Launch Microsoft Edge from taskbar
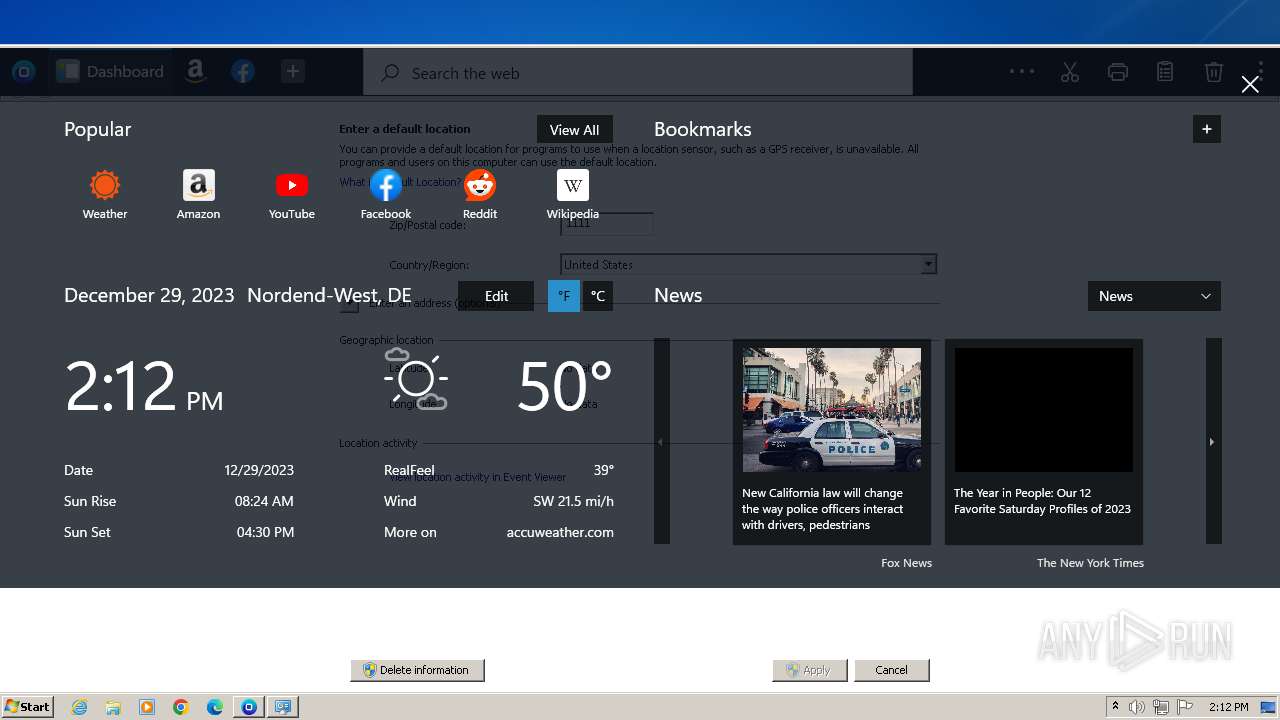Viewport: 1280px width, 720px height. pyautogui.click(x=215, y=707)
